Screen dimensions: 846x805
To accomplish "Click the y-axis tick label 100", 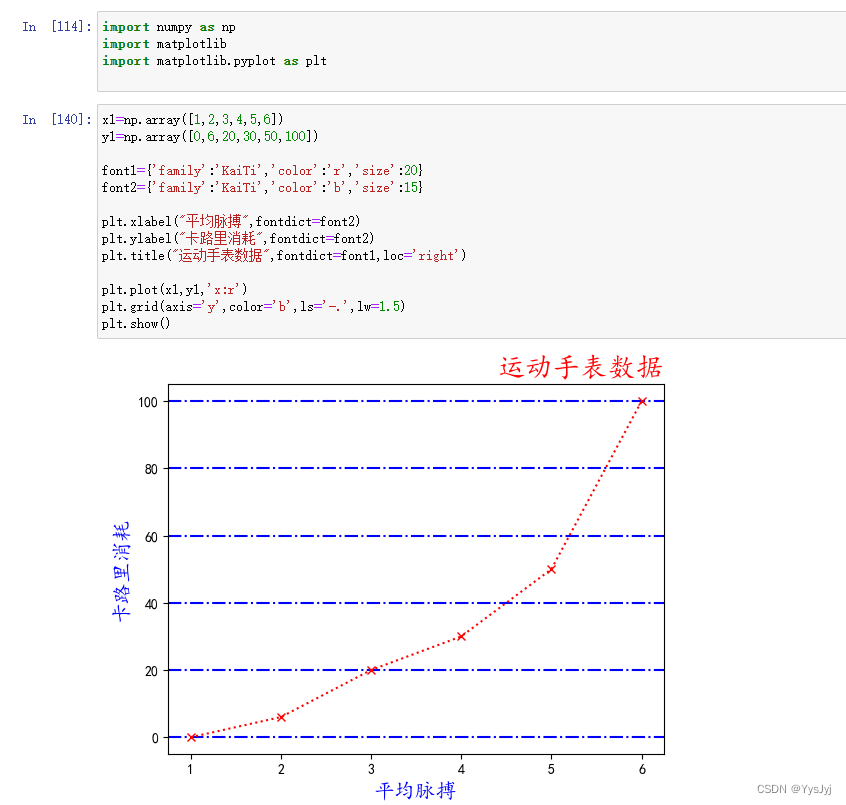I will tap(148, 402).
